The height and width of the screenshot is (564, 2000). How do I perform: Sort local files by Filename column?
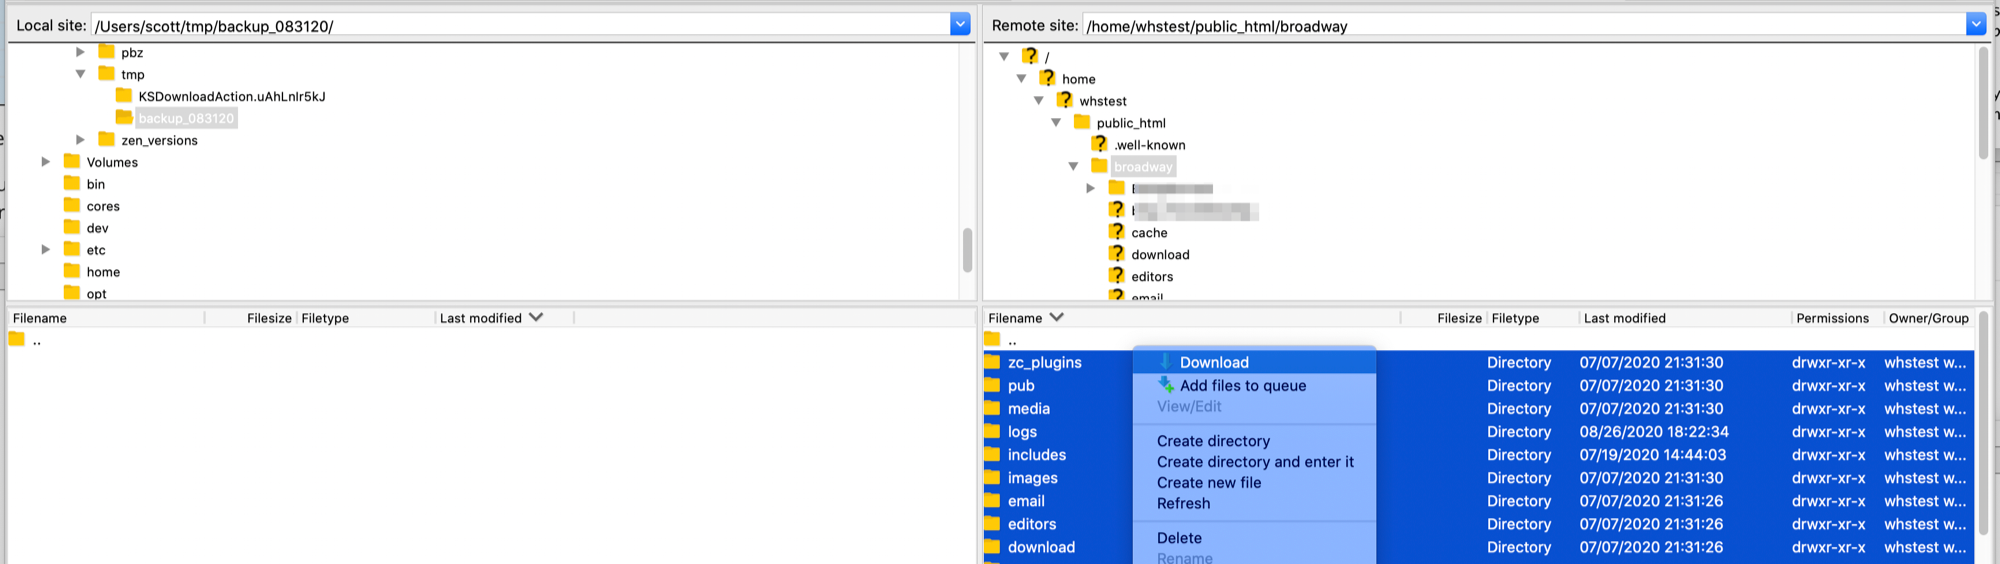click(x=105, y=318)
